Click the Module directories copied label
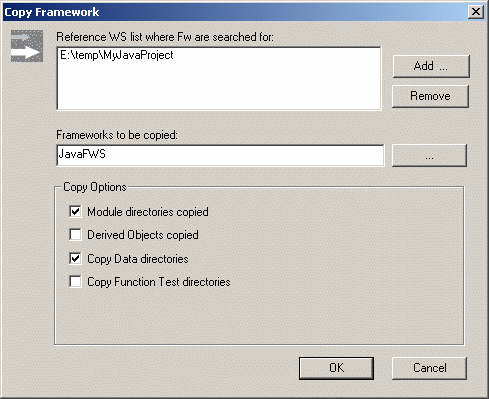Viewport: 489px width, 399px height. (x=148, y=212)
